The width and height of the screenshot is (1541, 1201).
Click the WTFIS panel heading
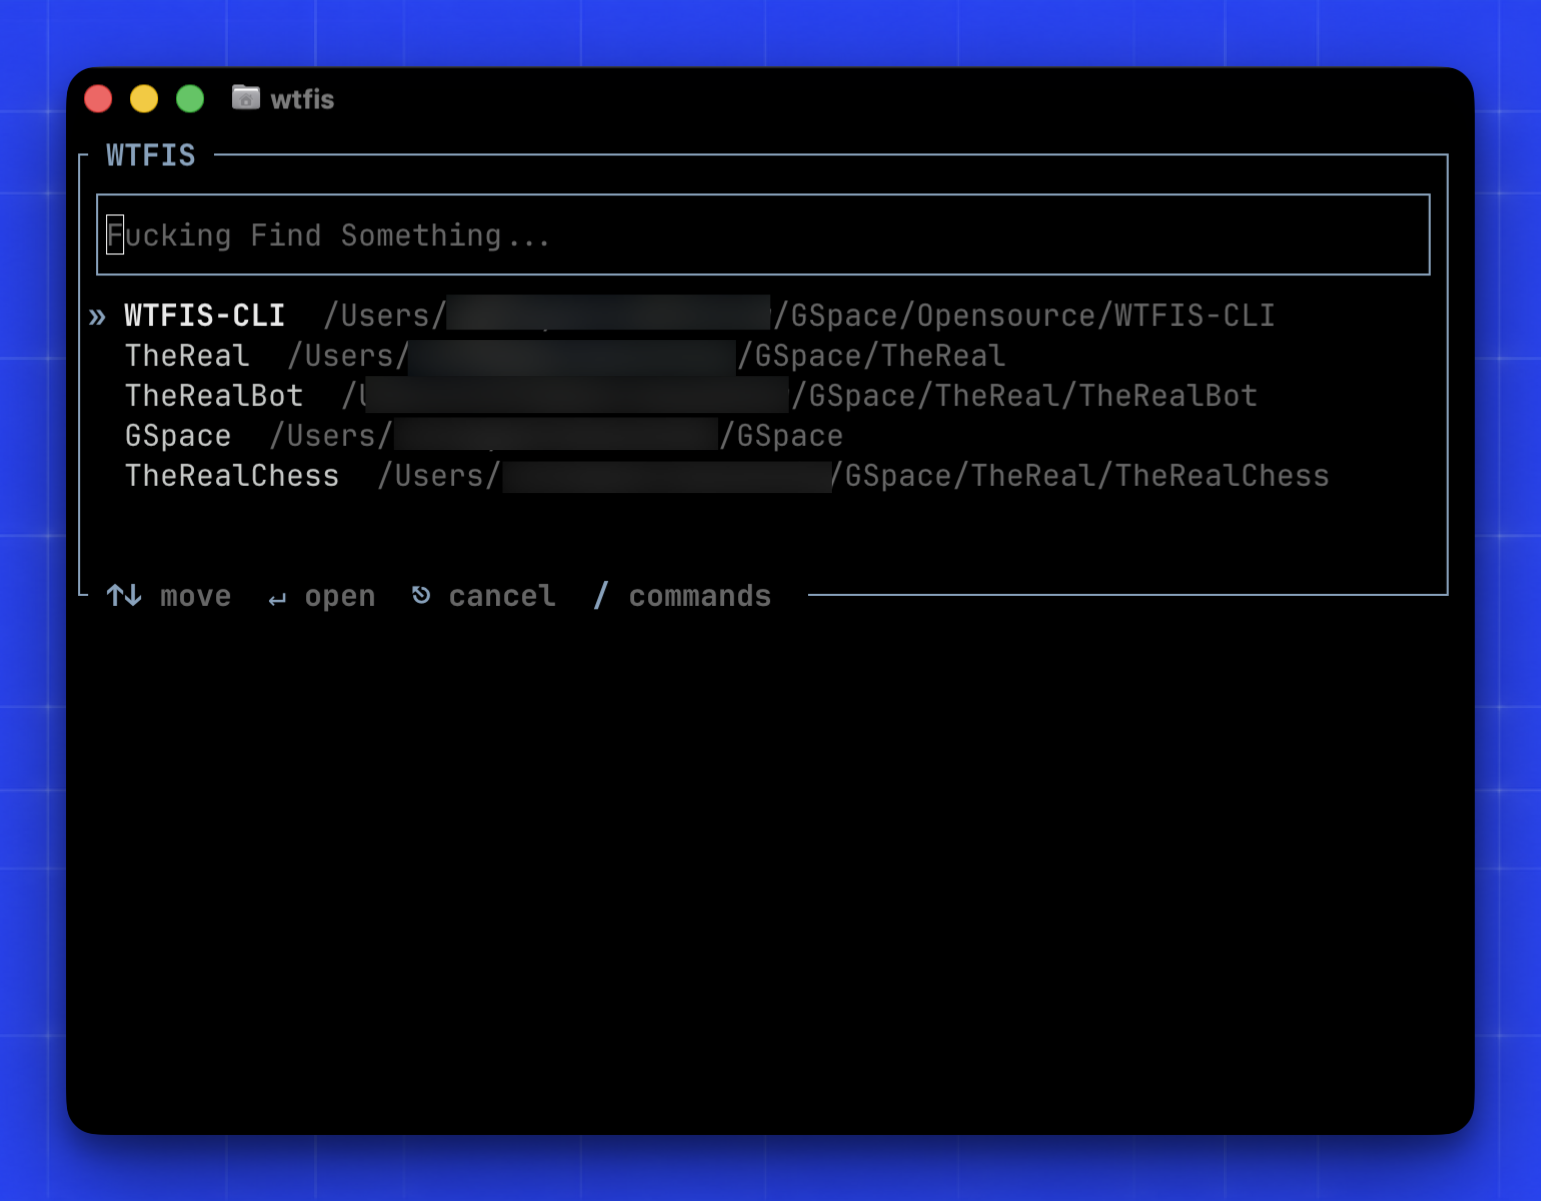151,156
